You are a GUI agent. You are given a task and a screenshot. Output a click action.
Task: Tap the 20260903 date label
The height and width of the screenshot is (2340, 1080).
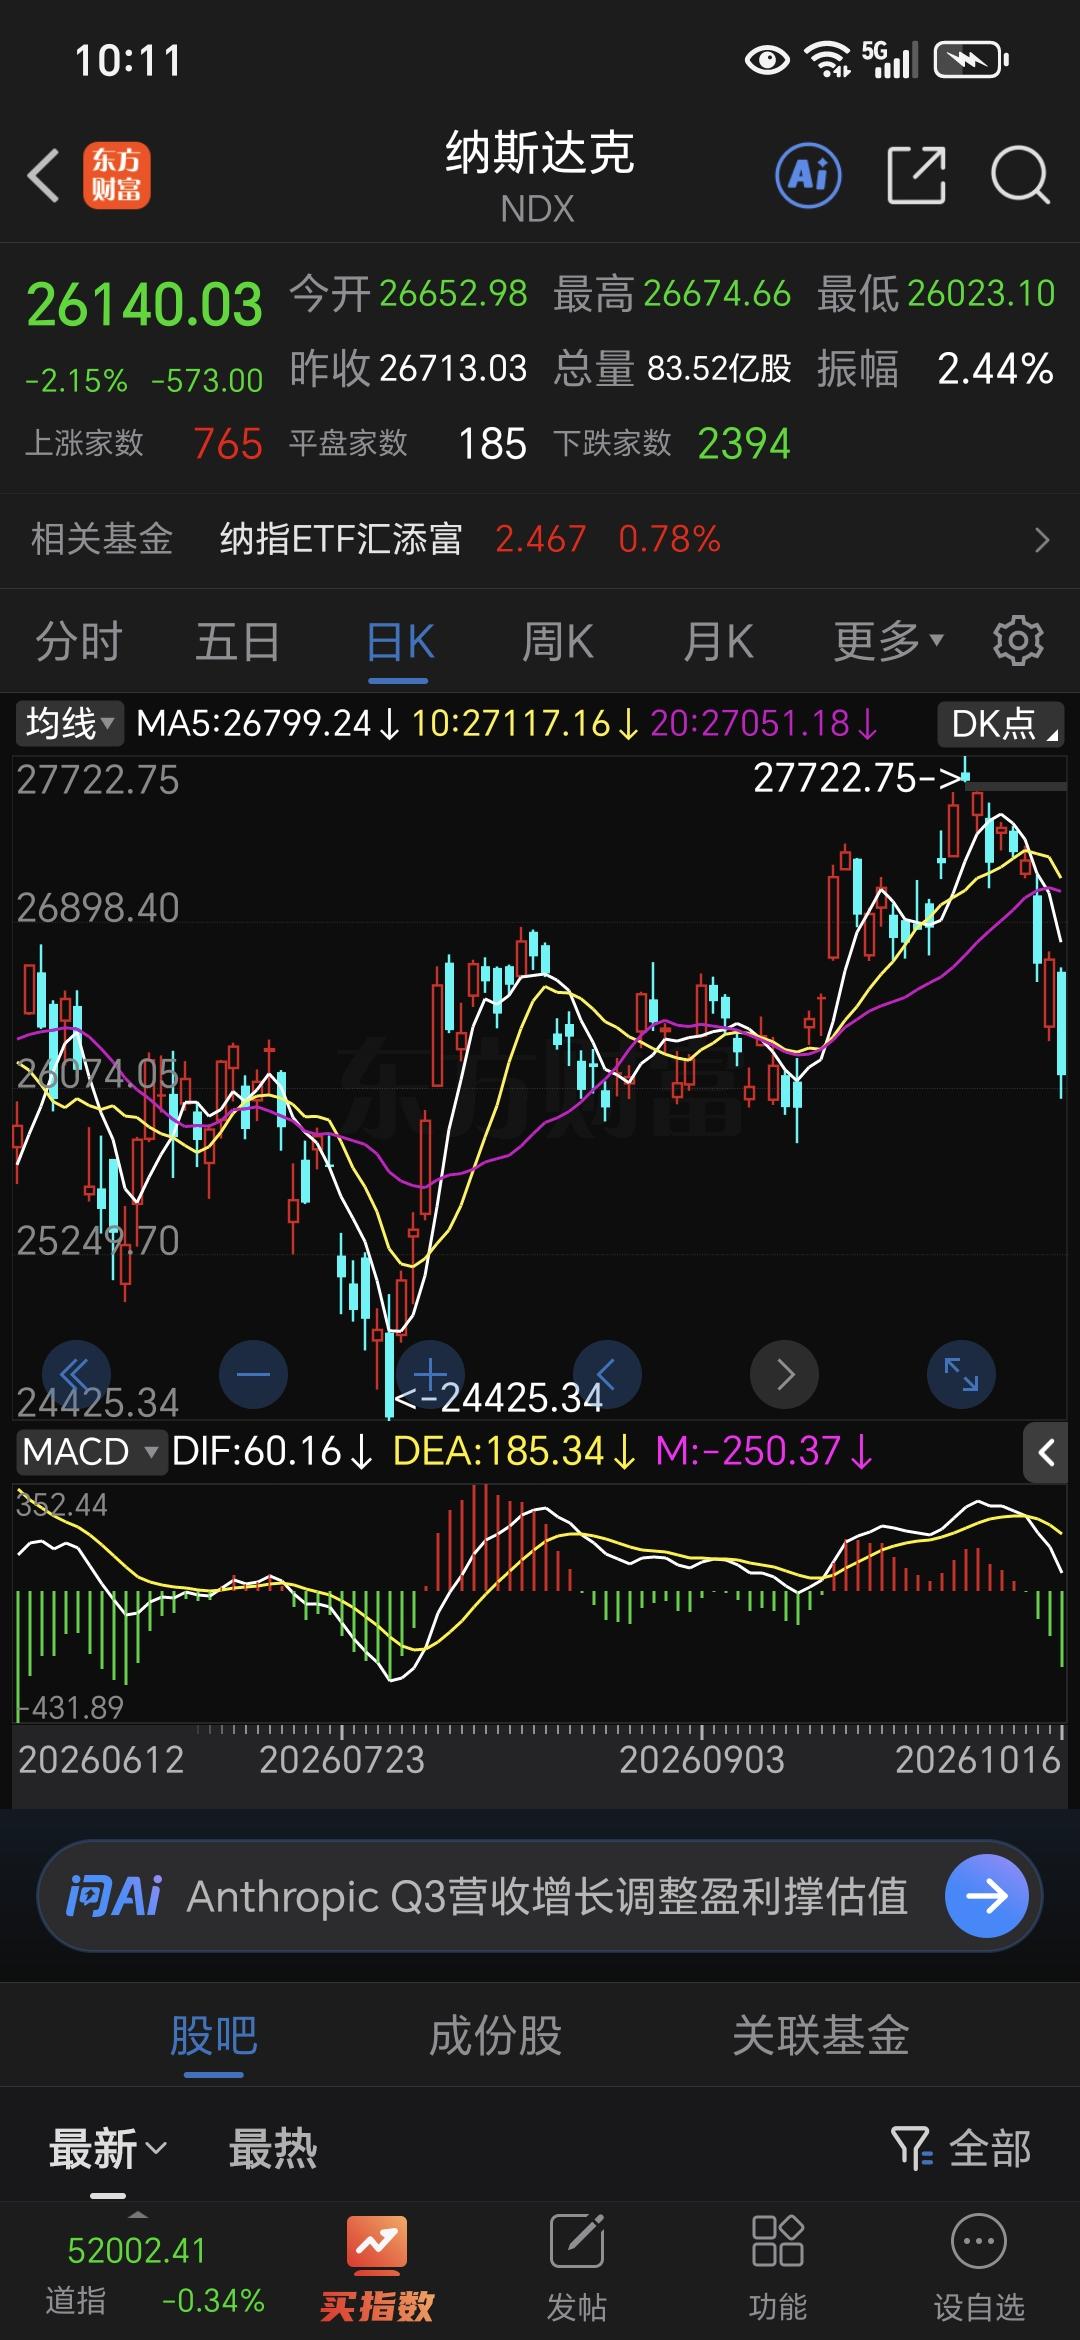point(702,1760)
